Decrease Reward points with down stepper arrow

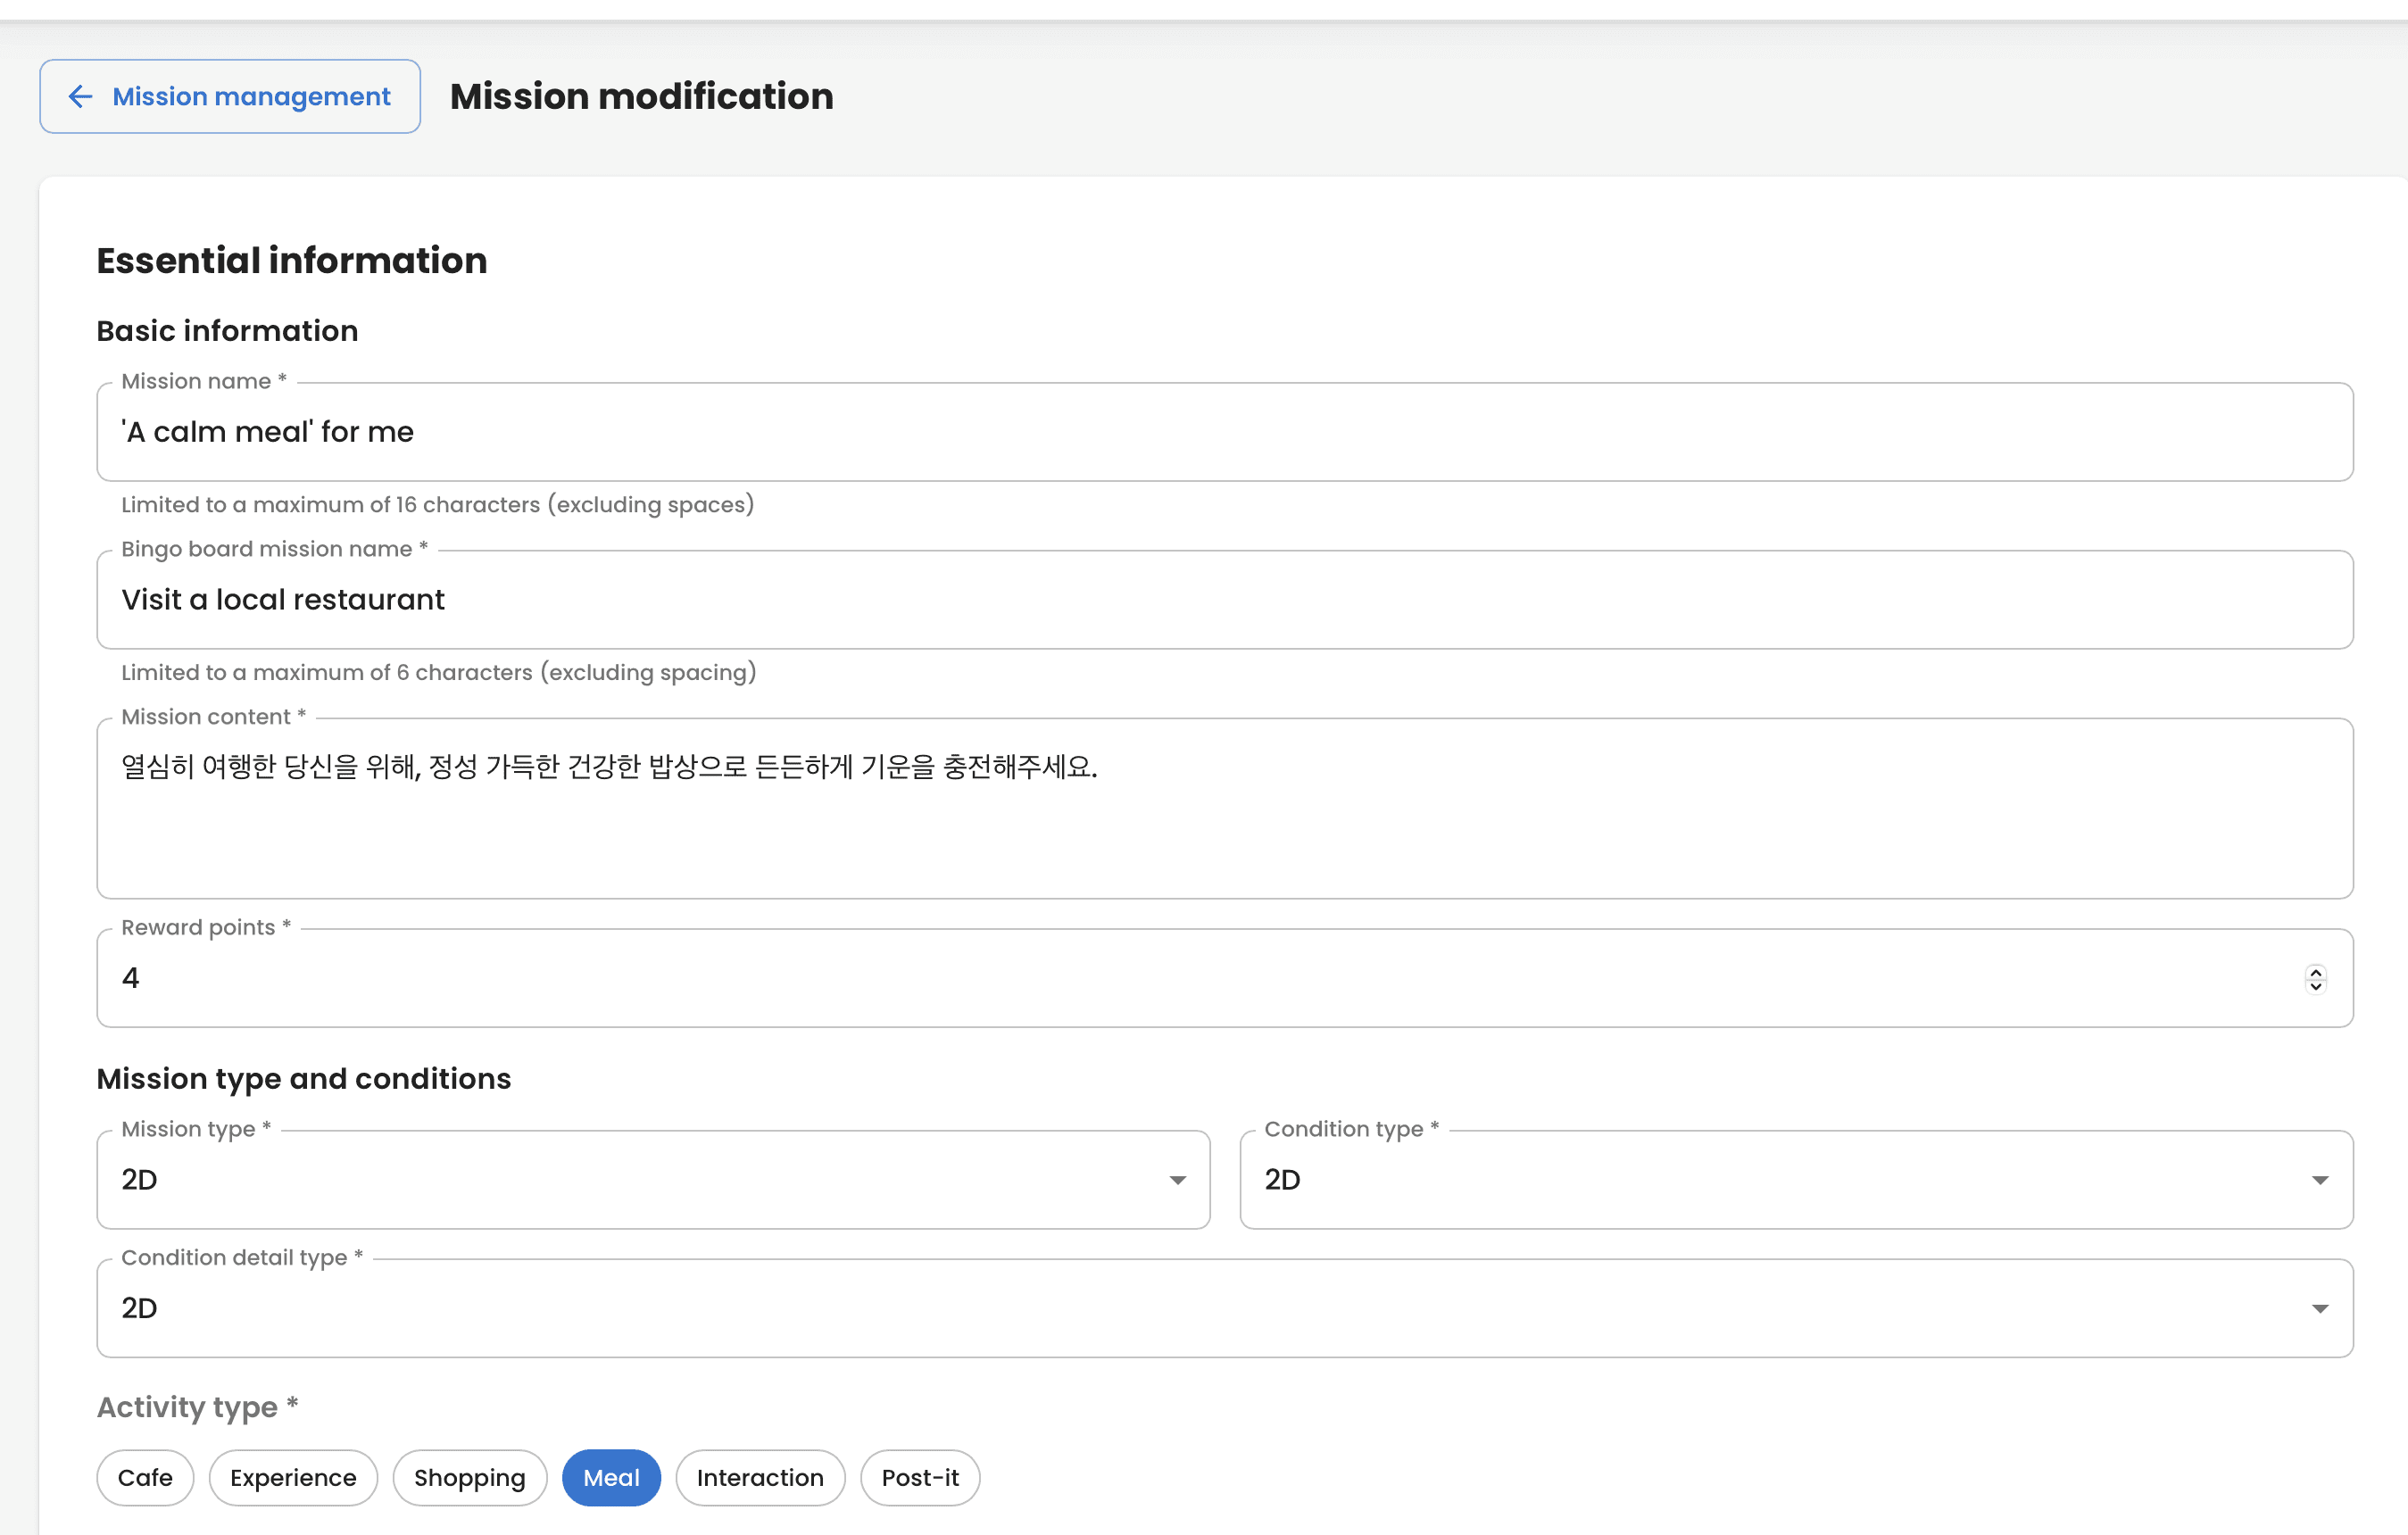2315,986
